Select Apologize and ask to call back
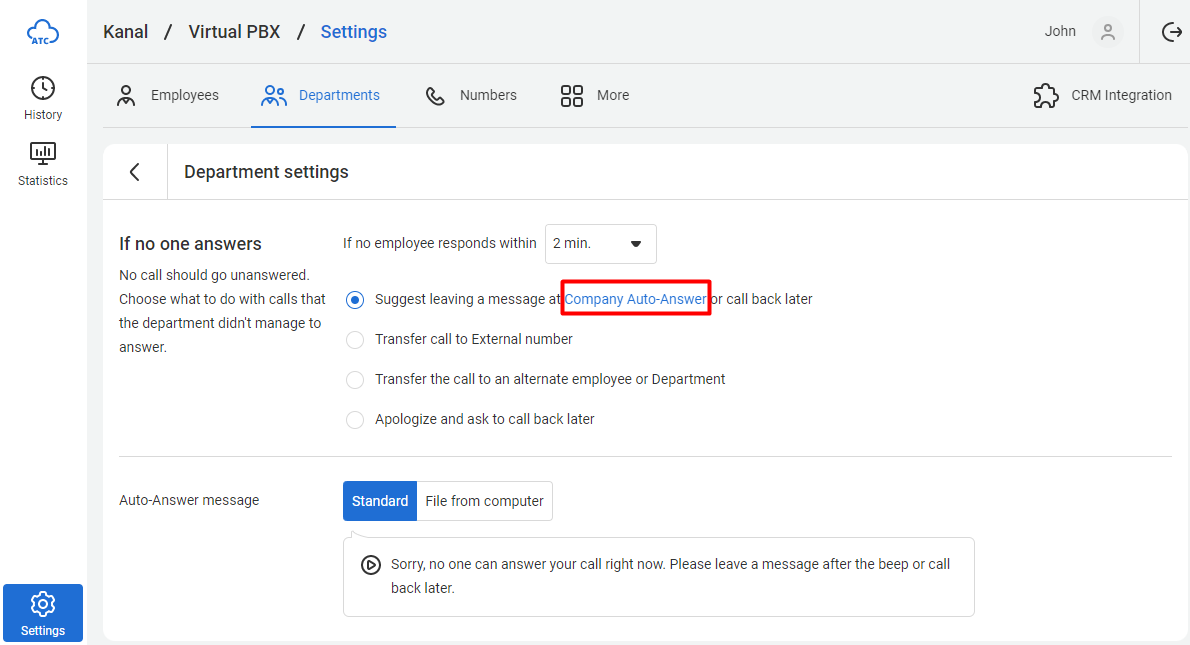 [355, 420]
